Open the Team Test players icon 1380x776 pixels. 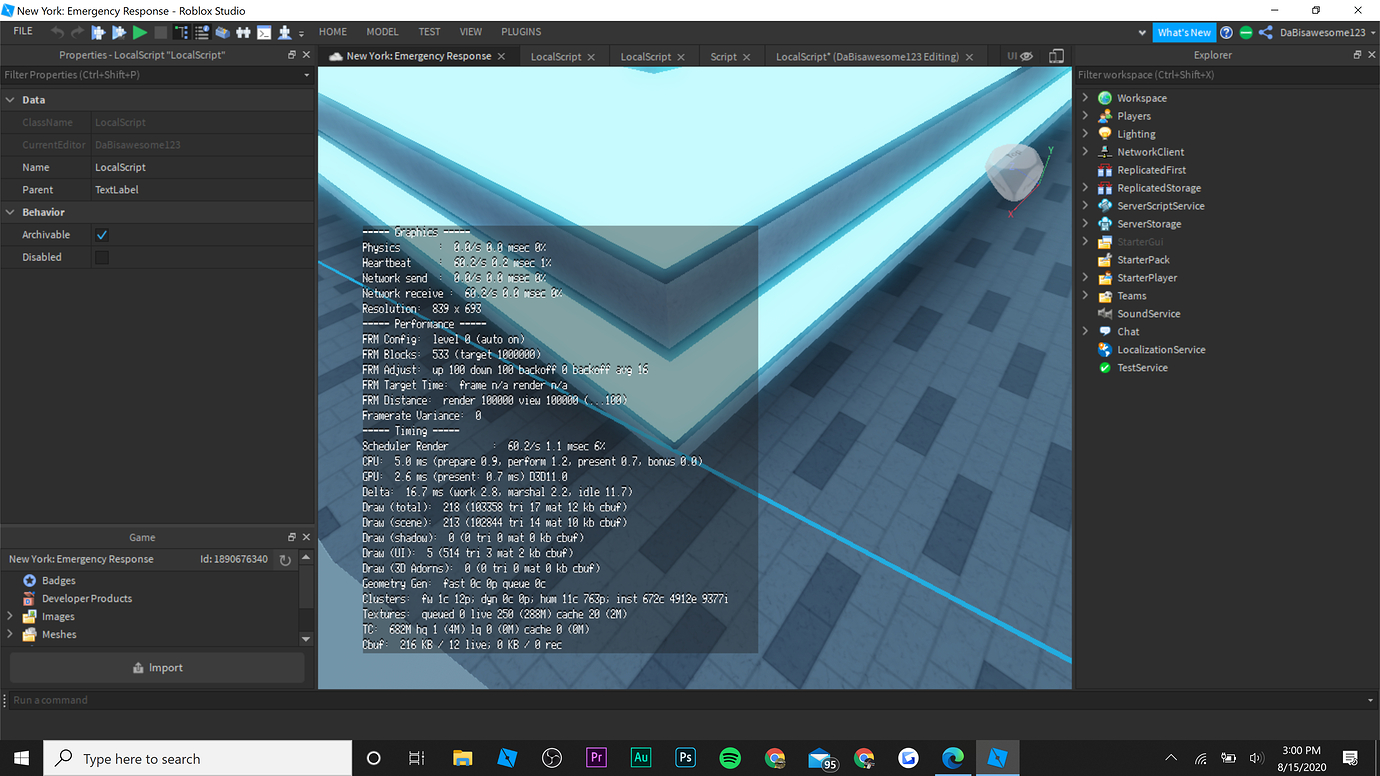pos(243,32)
